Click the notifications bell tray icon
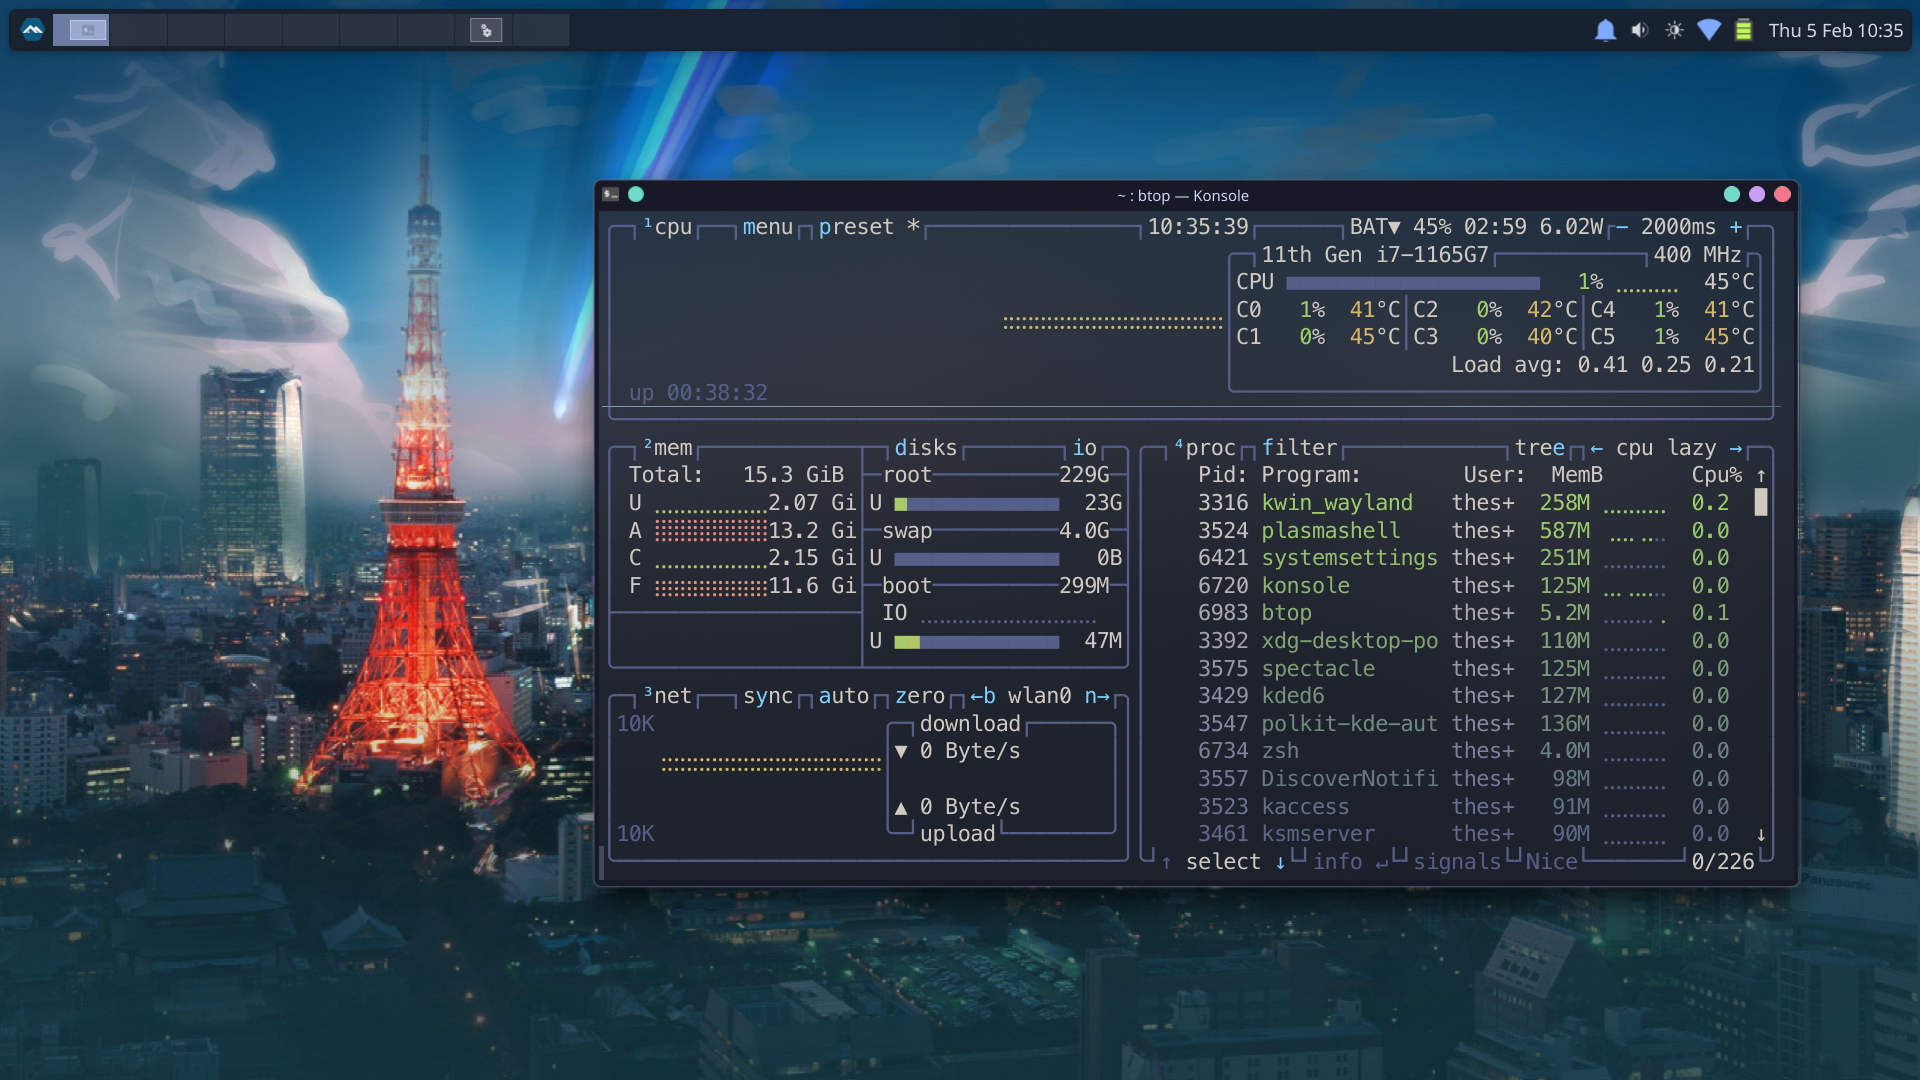Screen dimensions: 1920x1080 [1605, 30]
